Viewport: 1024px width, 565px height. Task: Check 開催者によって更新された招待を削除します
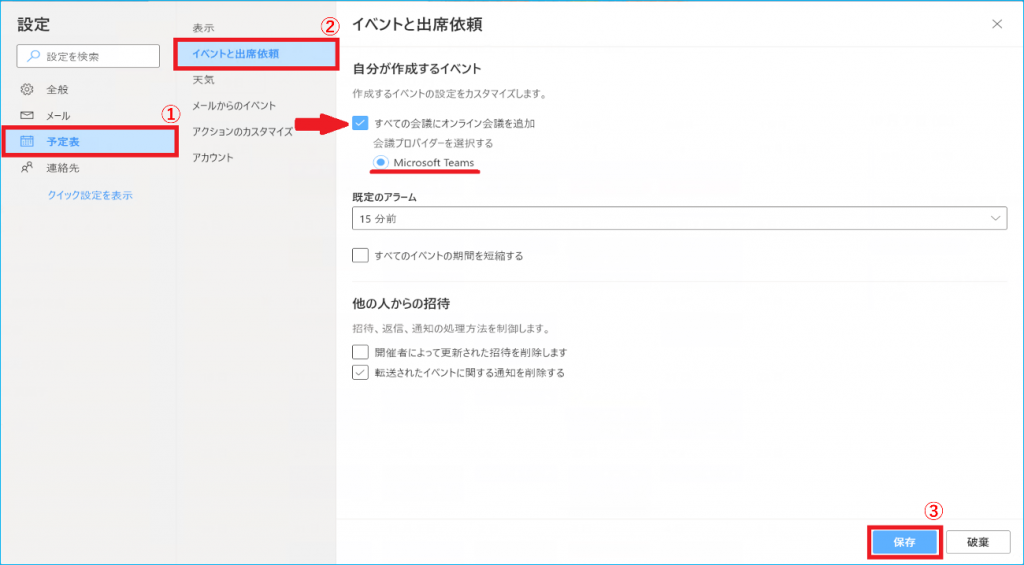pos(361,353)
